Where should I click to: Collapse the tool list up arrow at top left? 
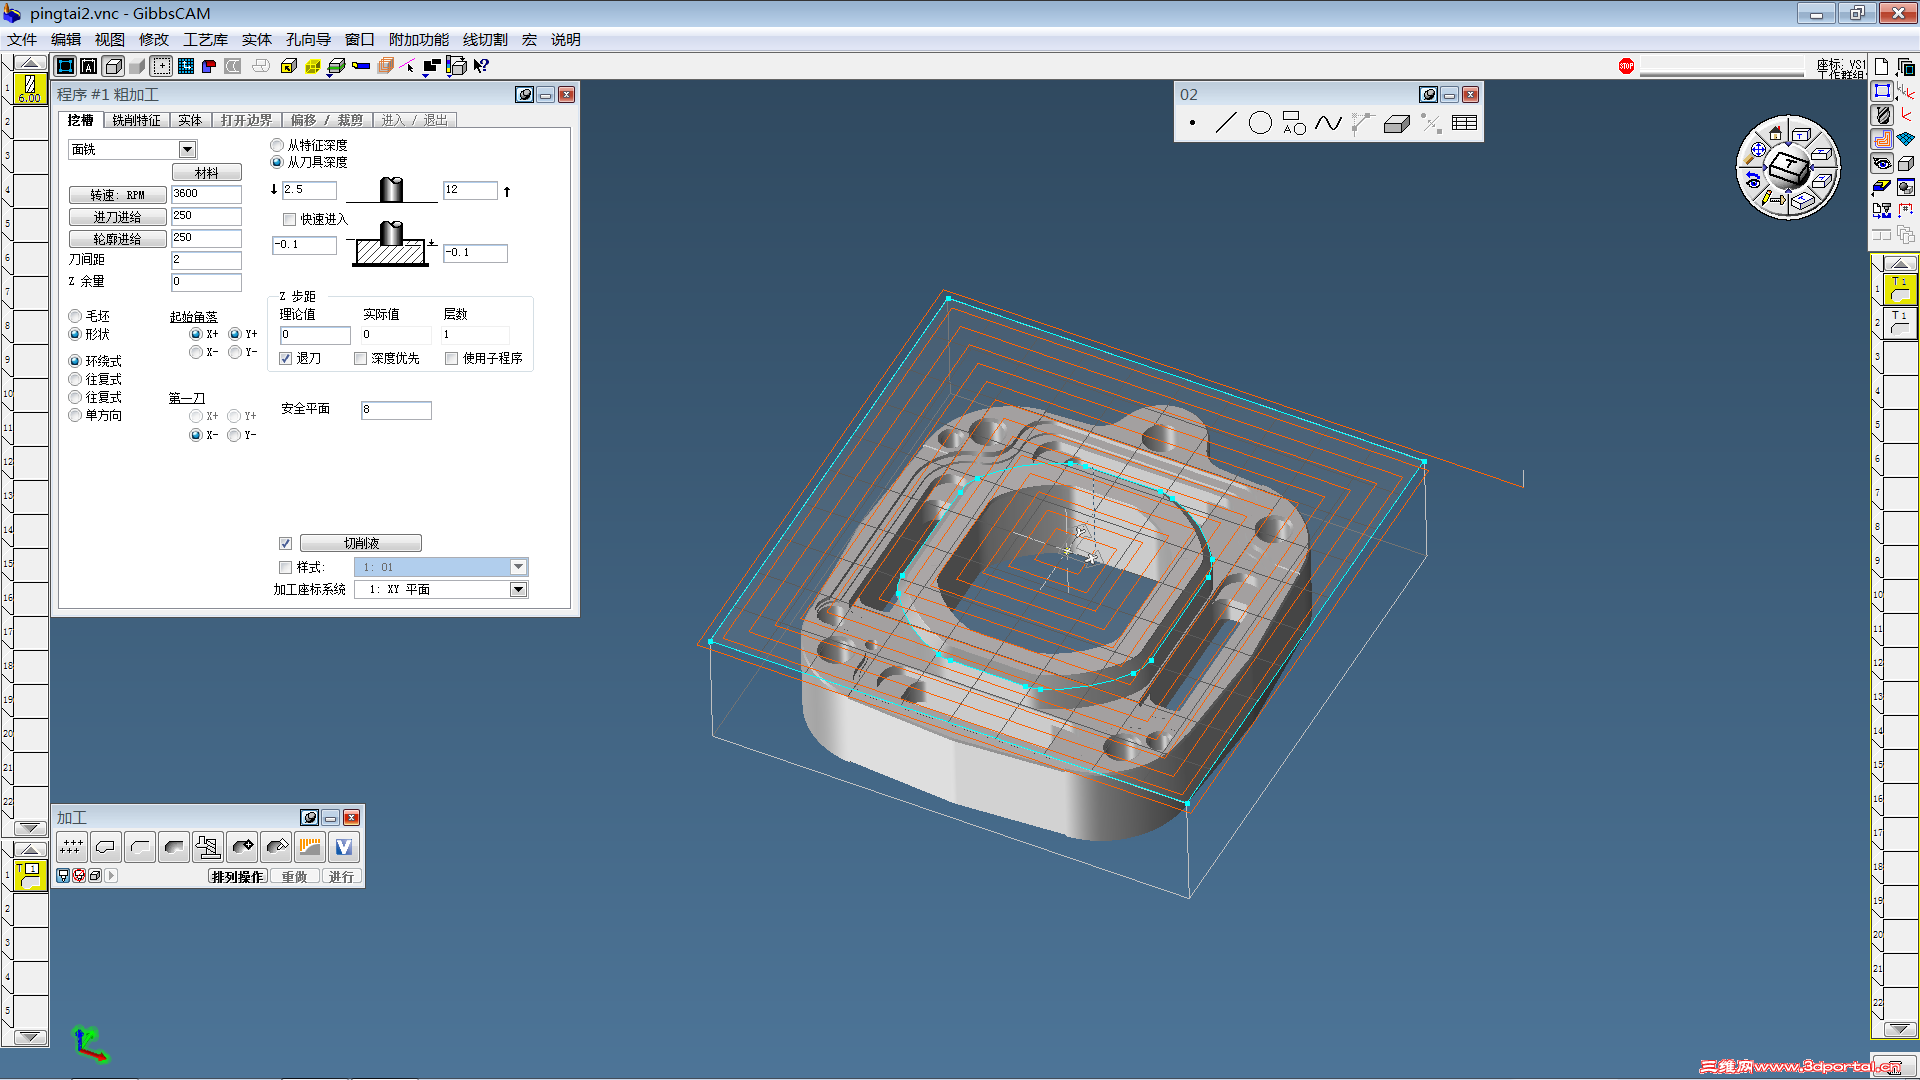click(30, 63)
